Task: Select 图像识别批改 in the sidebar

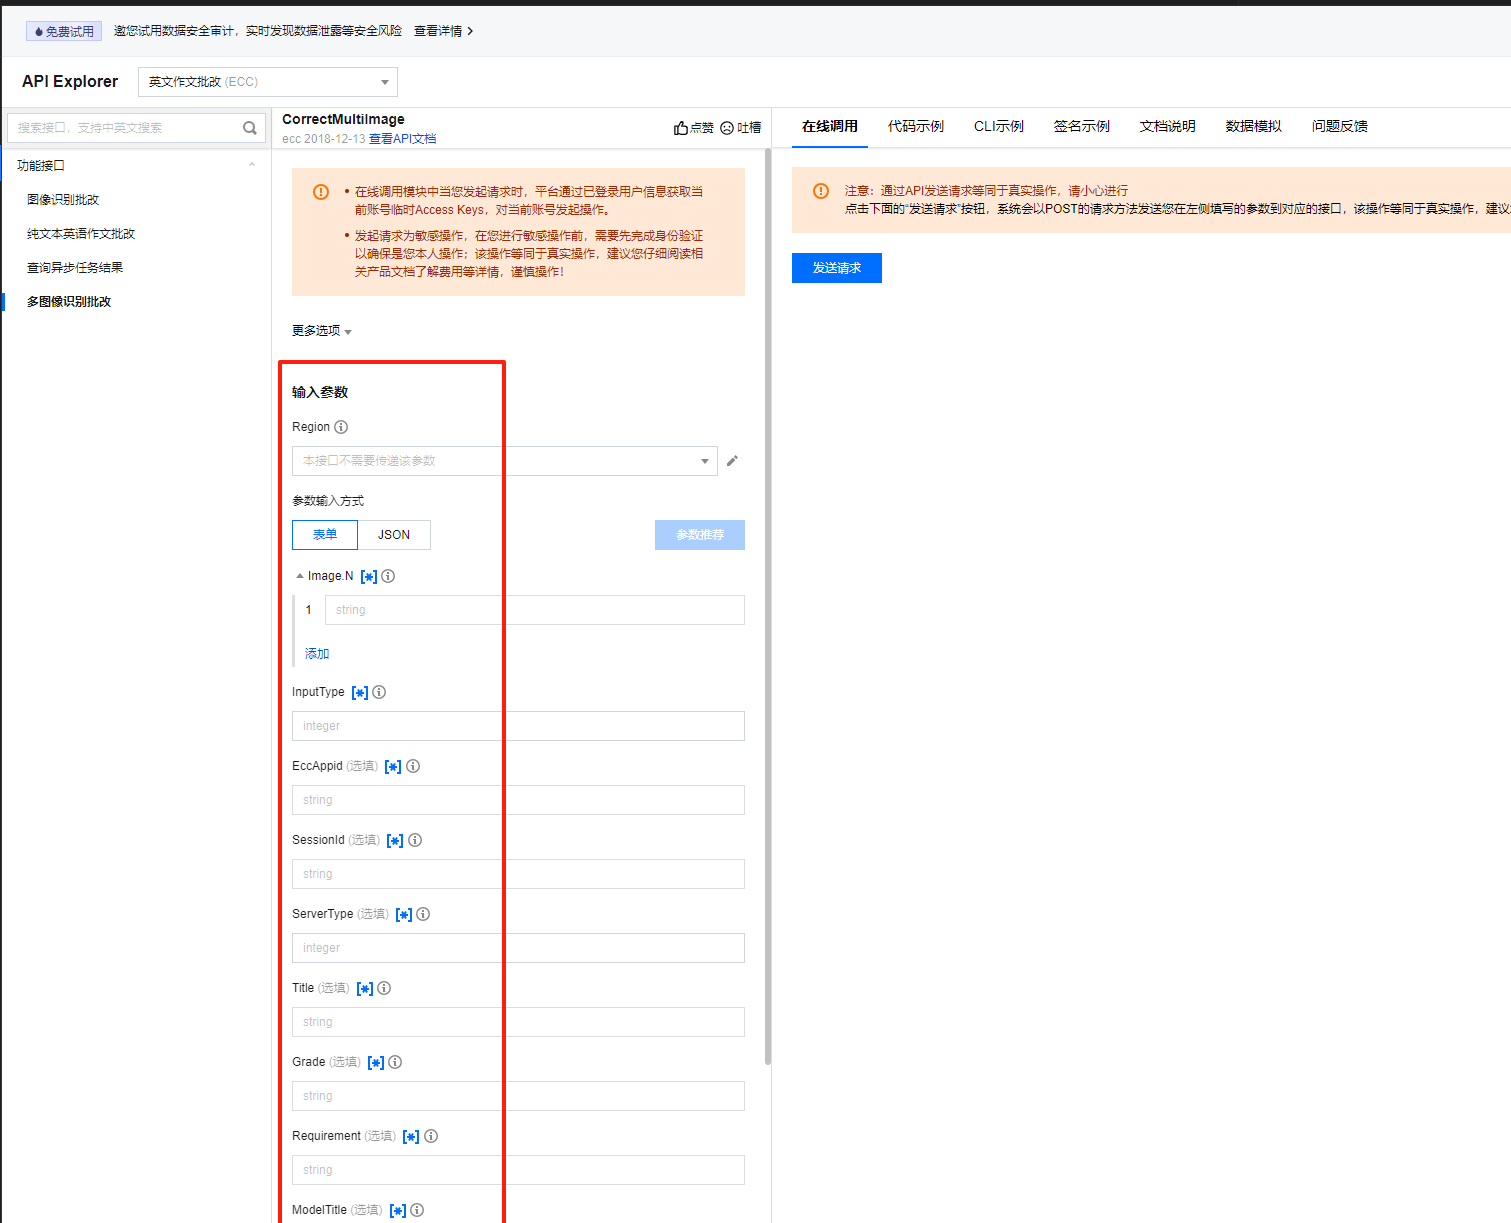Action: pyautogui.click(x=63, y=200)
